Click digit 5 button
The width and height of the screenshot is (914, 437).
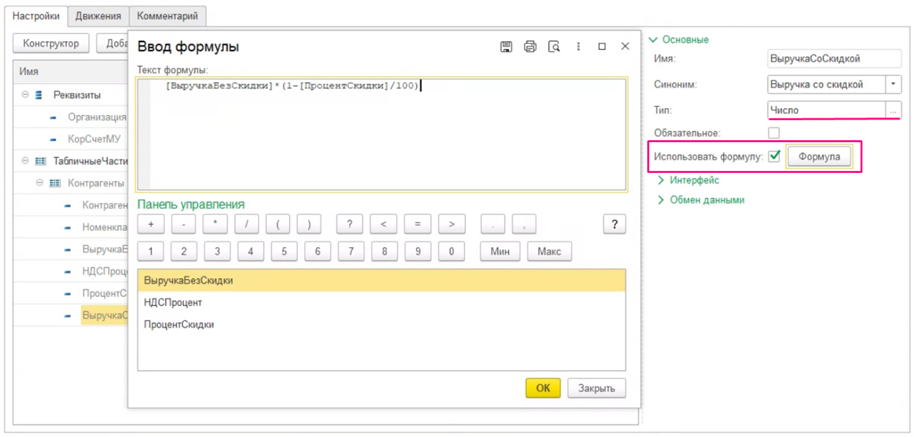coord(284,252)
